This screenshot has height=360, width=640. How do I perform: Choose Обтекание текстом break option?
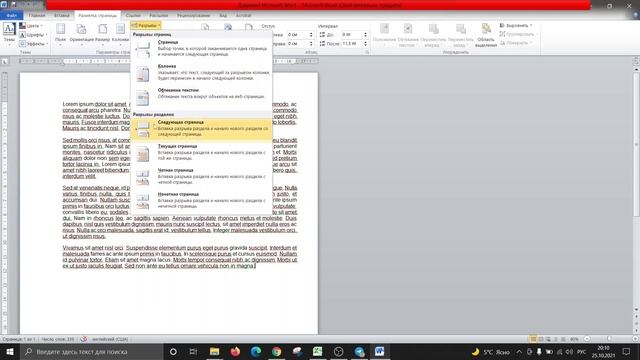click(202, 96)
